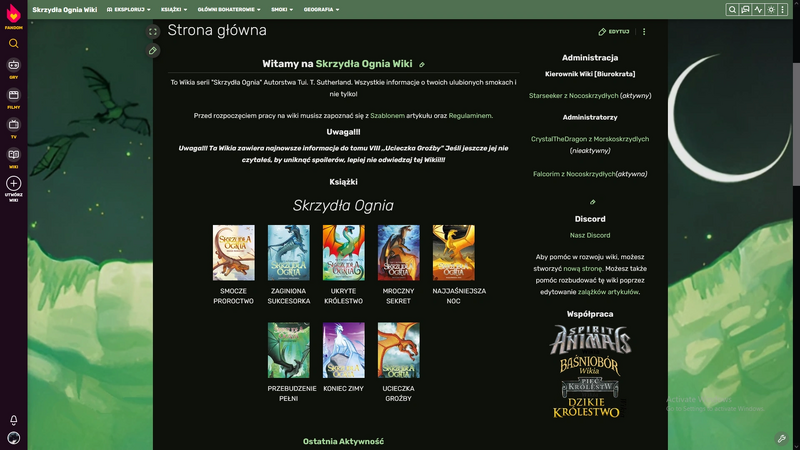
Task: Click the Utwórz Wiki plus icon
Action: point(13,184)
